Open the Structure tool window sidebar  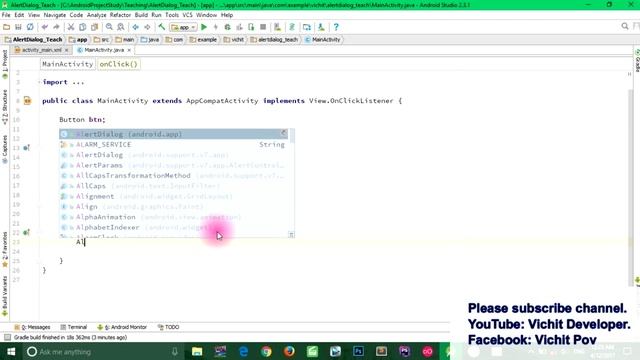(x=5, y=107)
